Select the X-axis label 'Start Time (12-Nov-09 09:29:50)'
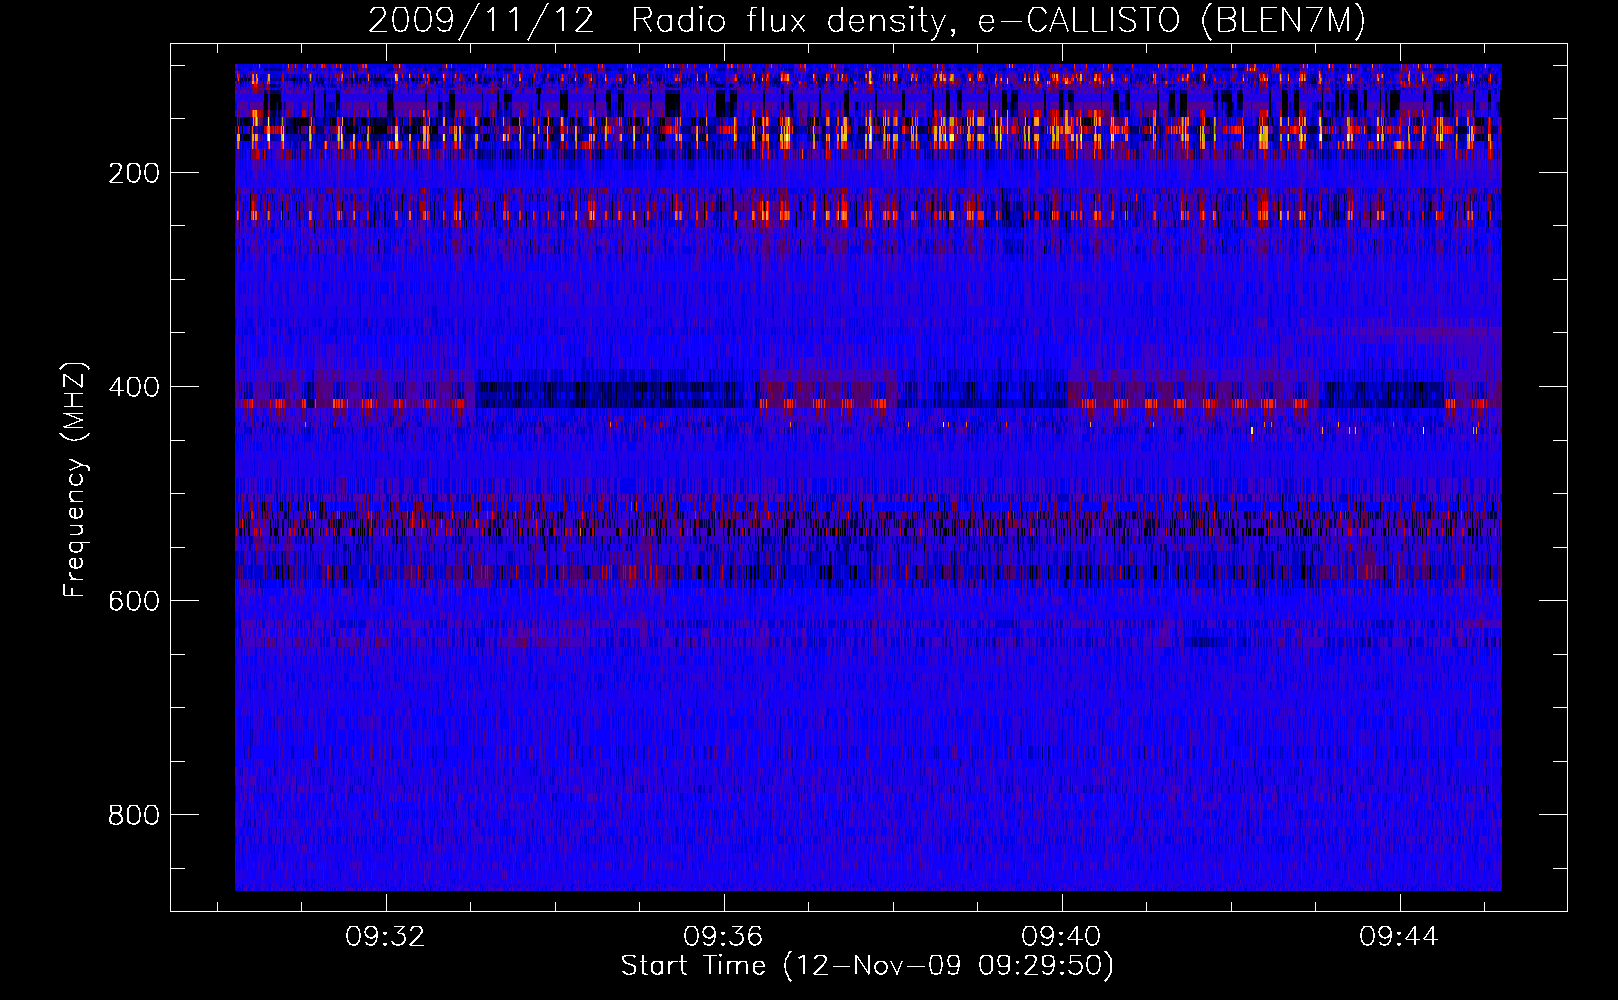 point(868,966)
